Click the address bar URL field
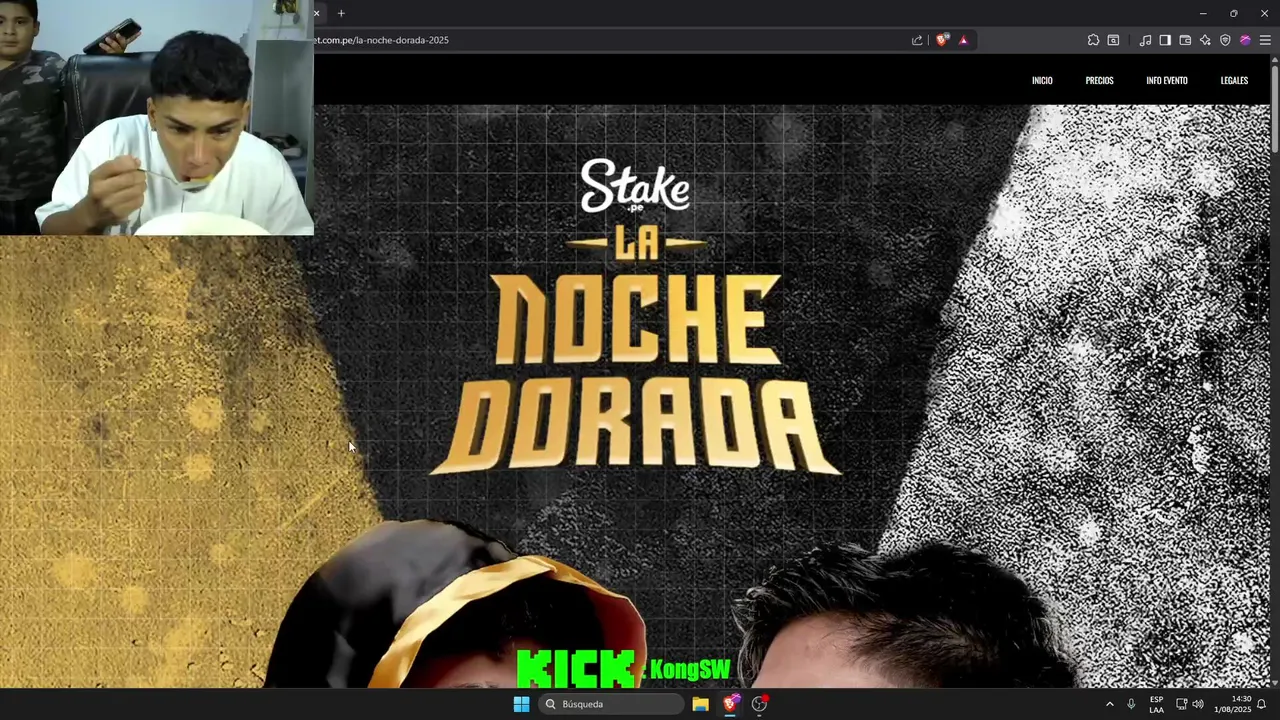 pyautogui.click(x=610, y=40)
